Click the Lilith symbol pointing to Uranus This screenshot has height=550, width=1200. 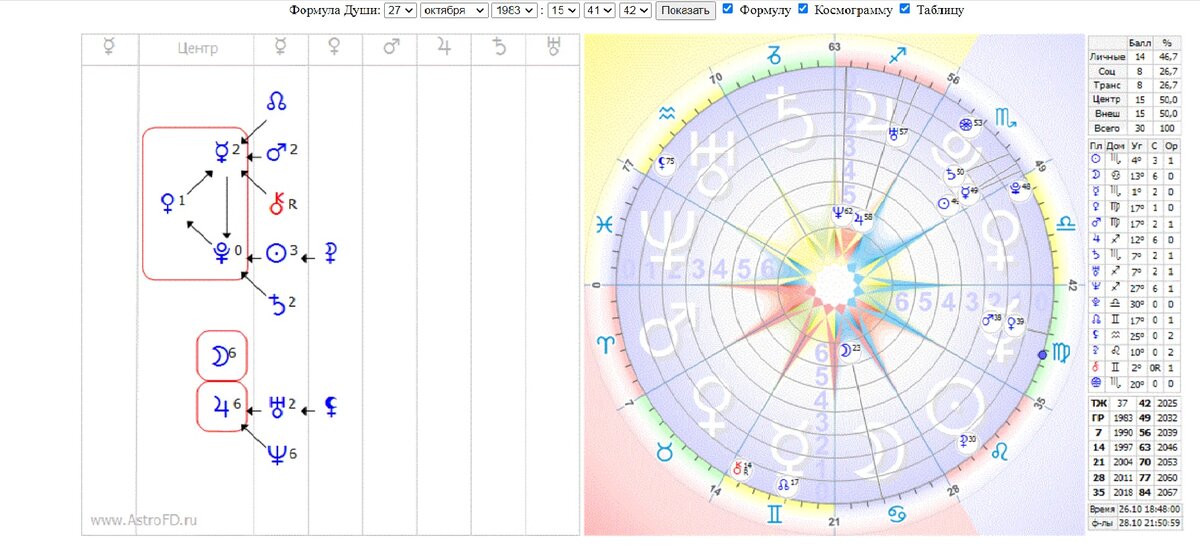(330, 406)
